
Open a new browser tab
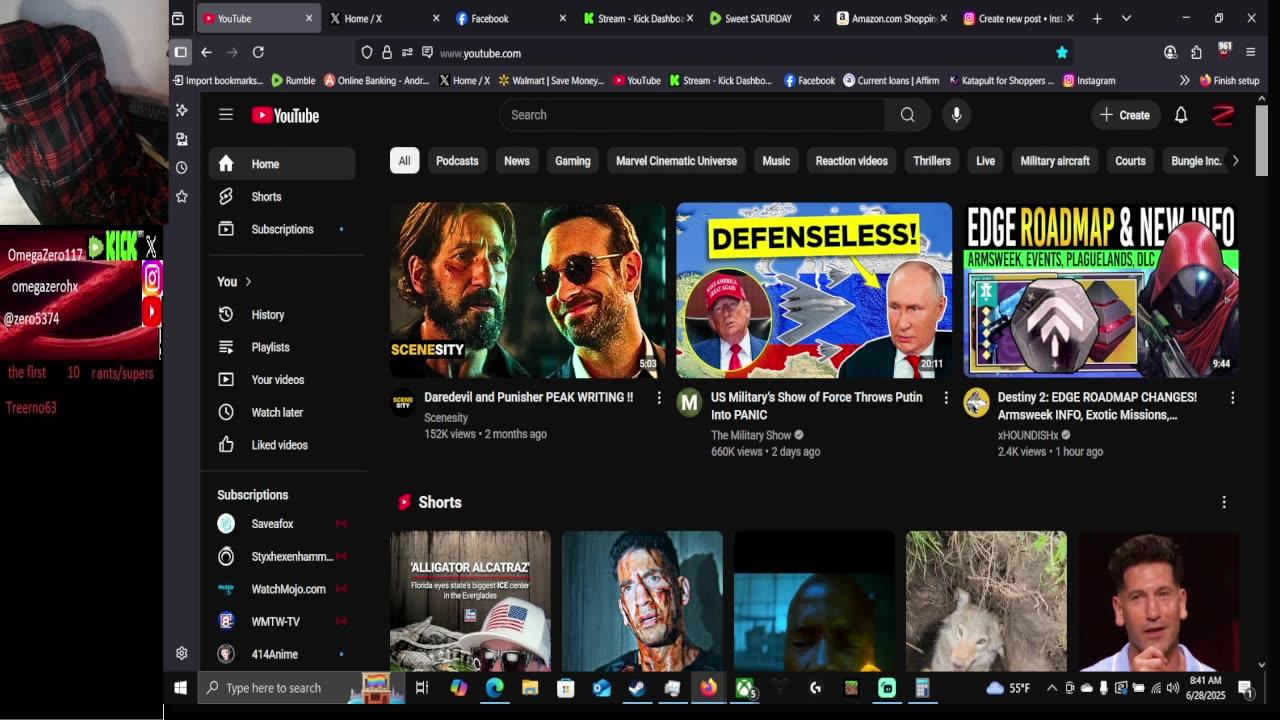click(x=1097, y=18)
